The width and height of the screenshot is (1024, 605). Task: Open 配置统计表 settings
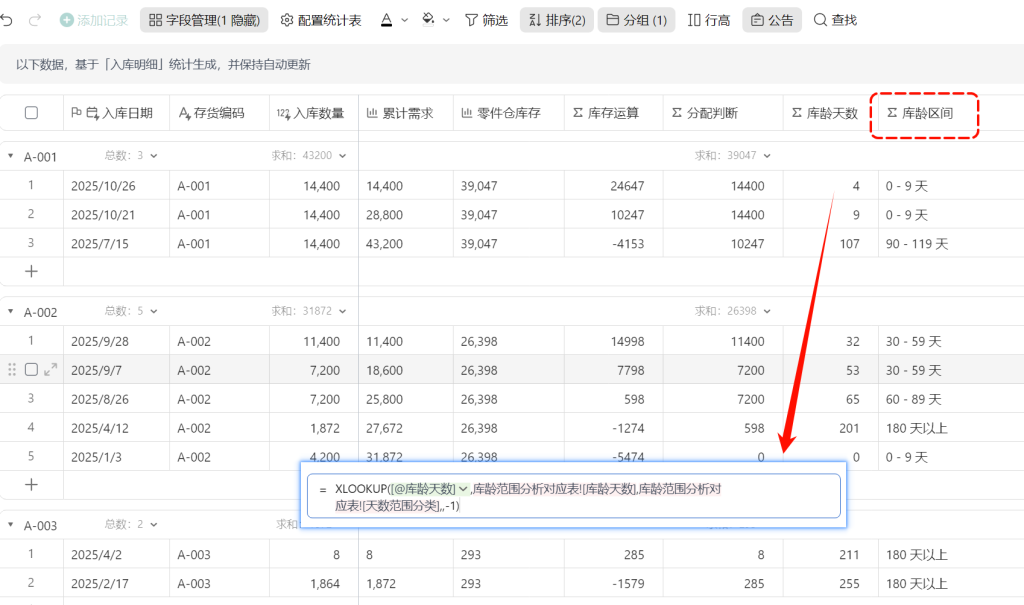321,20
